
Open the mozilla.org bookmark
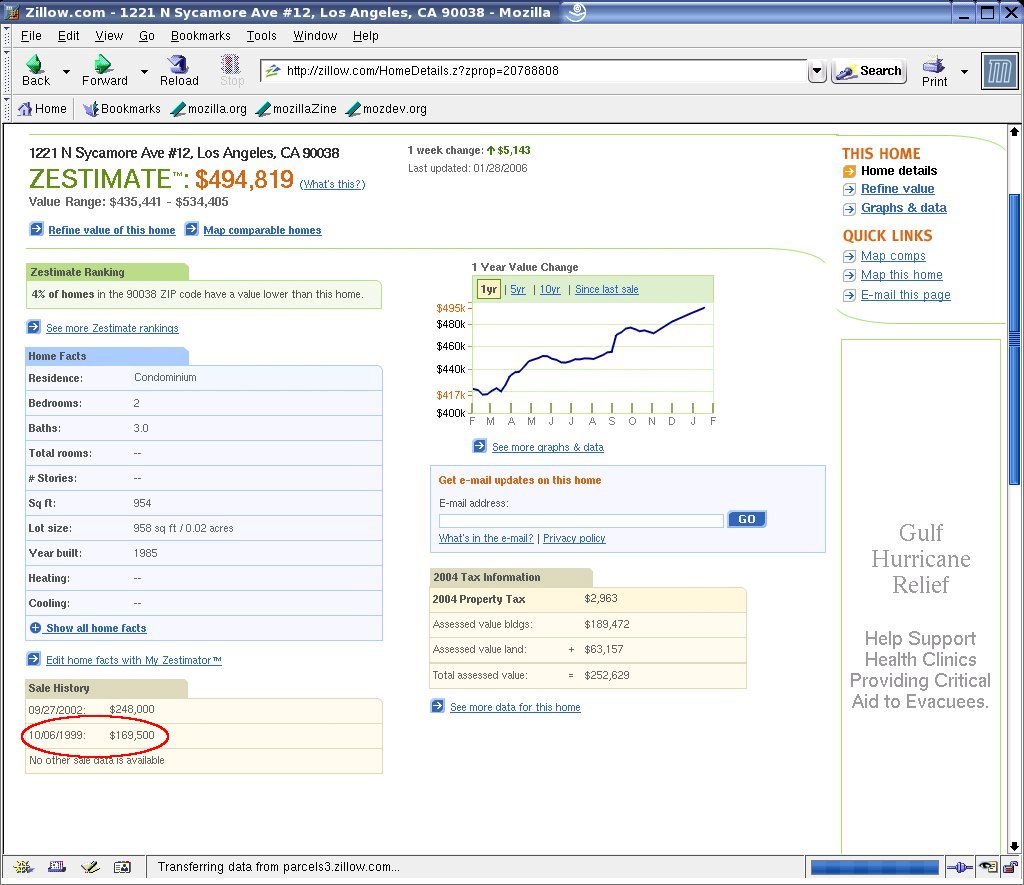tap(208, 109)
